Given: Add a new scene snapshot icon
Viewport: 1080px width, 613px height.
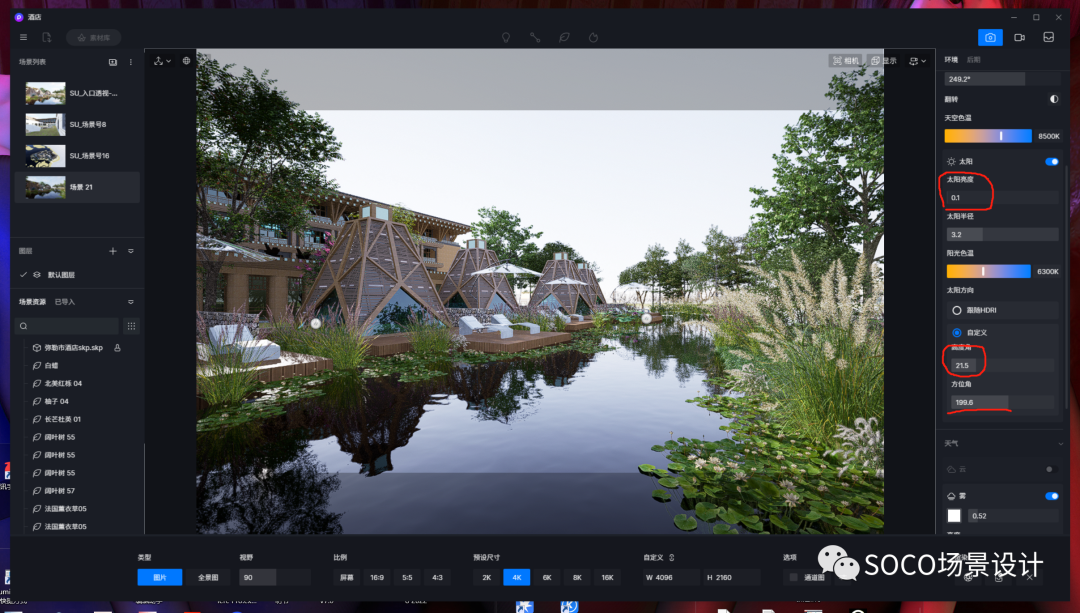Looking at the screenshot, I should 113,62.
